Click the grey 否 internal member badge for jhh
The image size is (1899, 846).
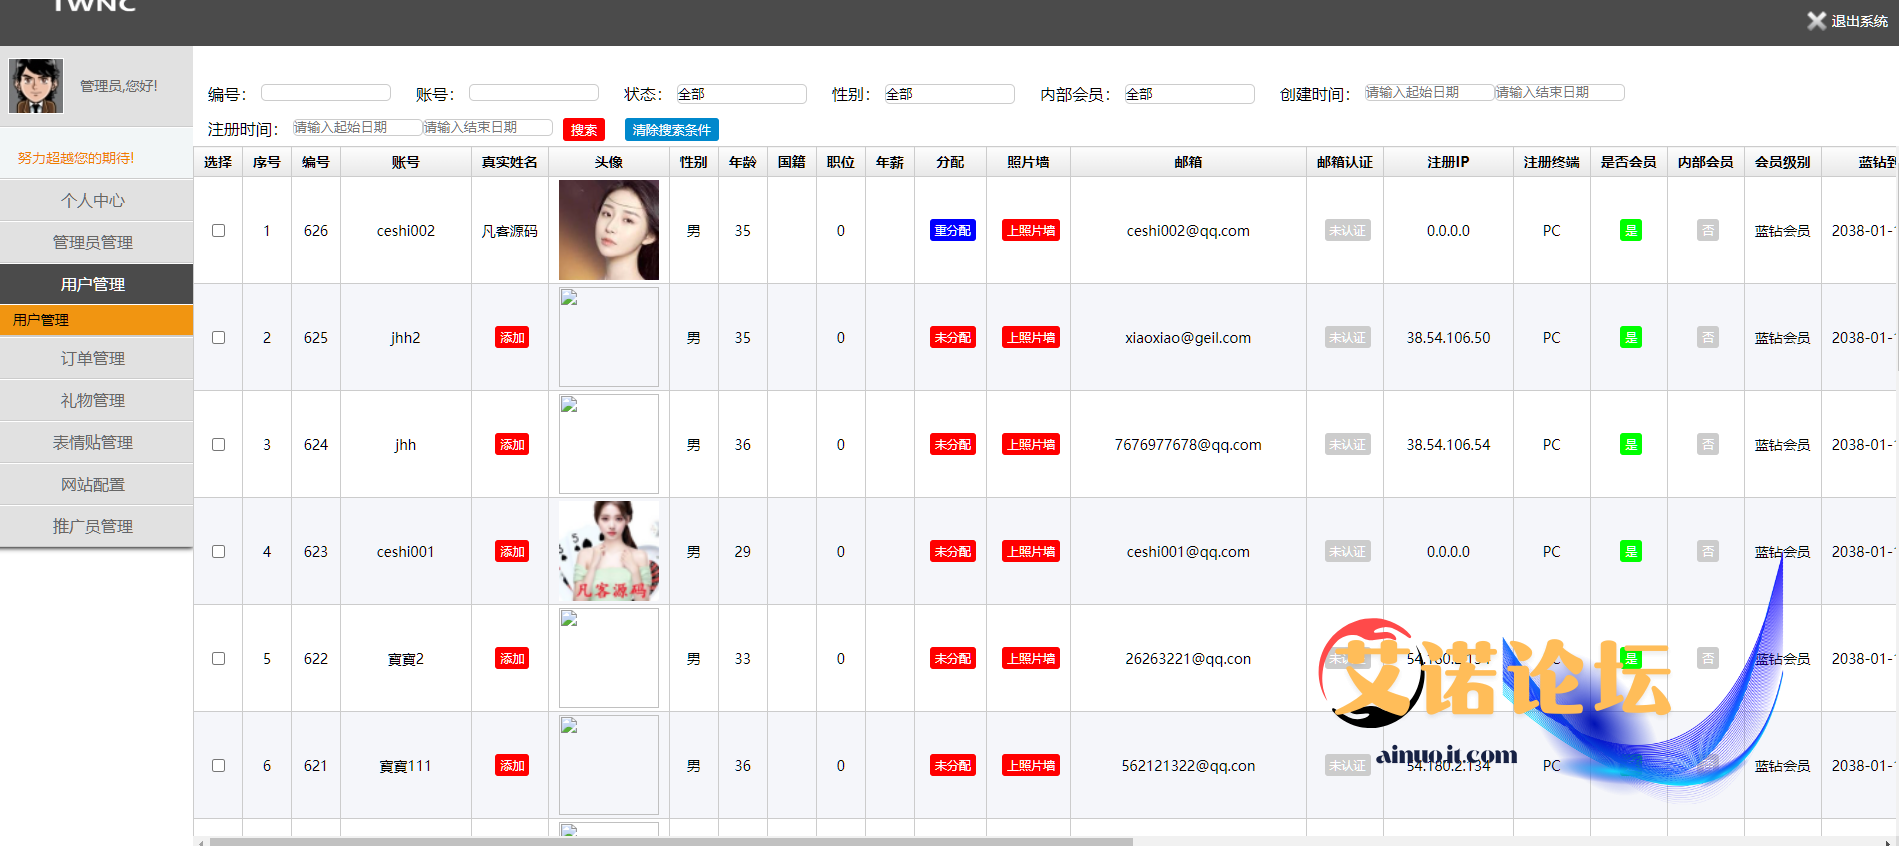tap(1707, 445)
